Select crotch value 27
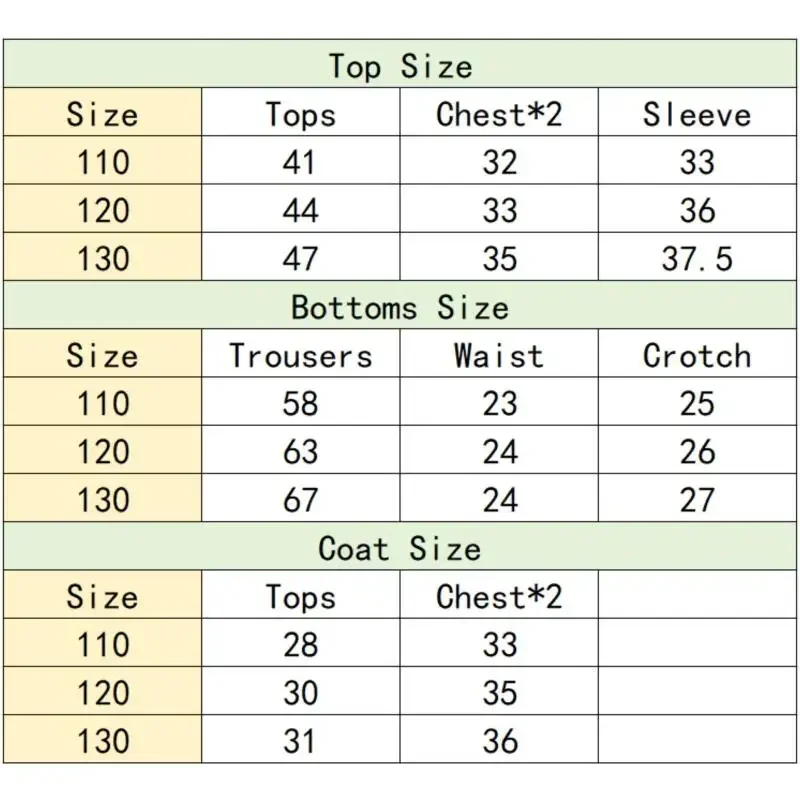This screenshot has height=800, width=800. pos(697,500)
